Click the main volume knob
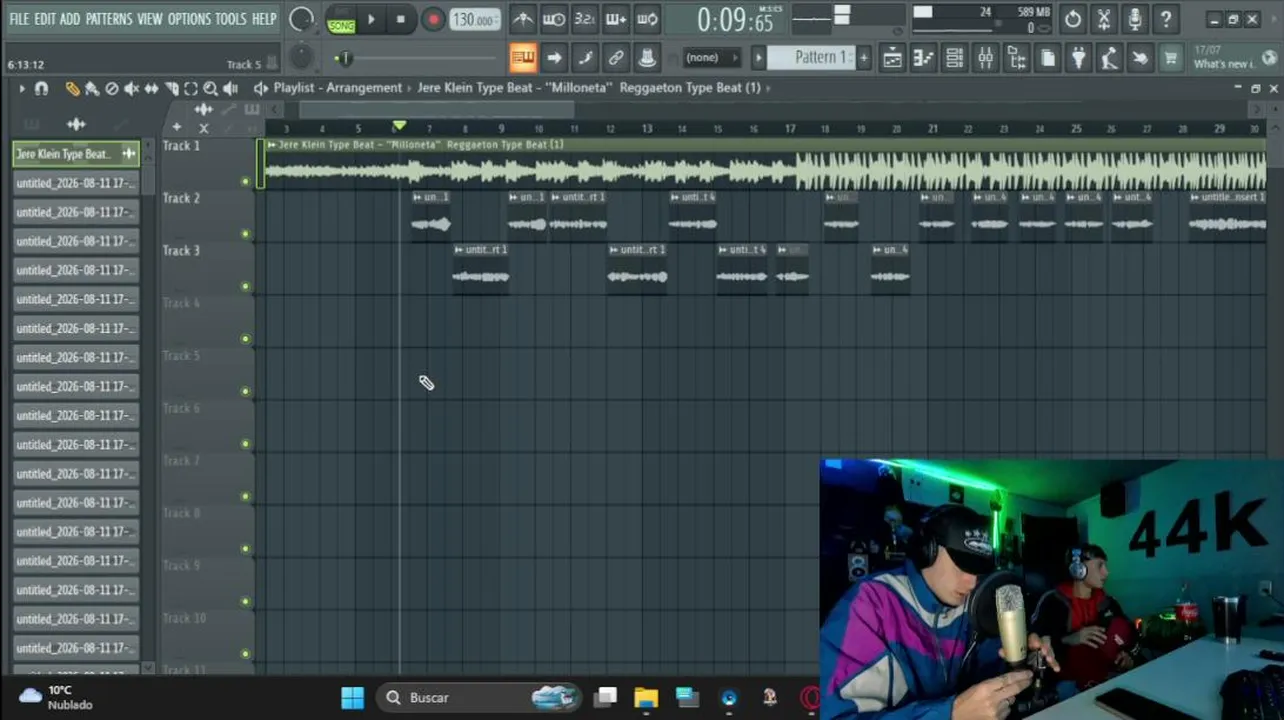 [x=300, y=19]
